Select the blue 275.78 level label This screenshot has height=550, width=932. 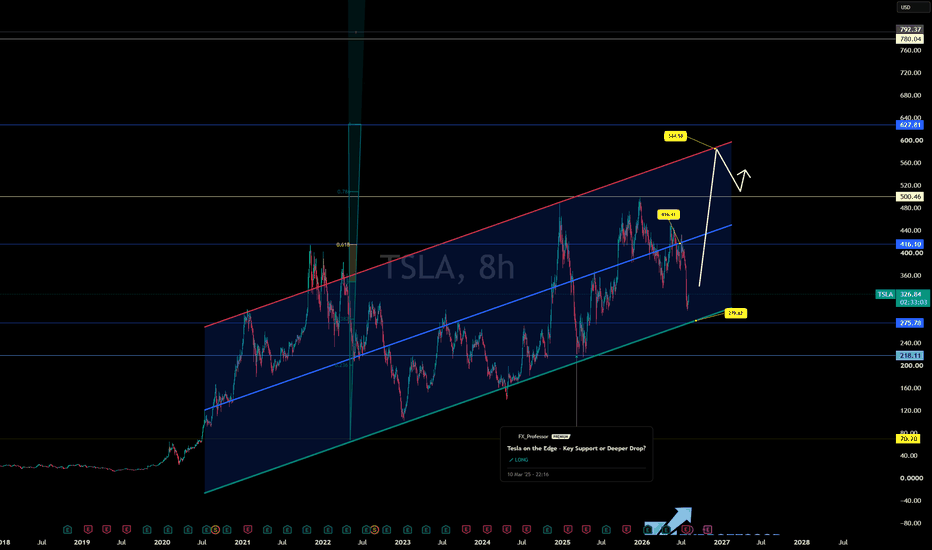tap(909, 323)
